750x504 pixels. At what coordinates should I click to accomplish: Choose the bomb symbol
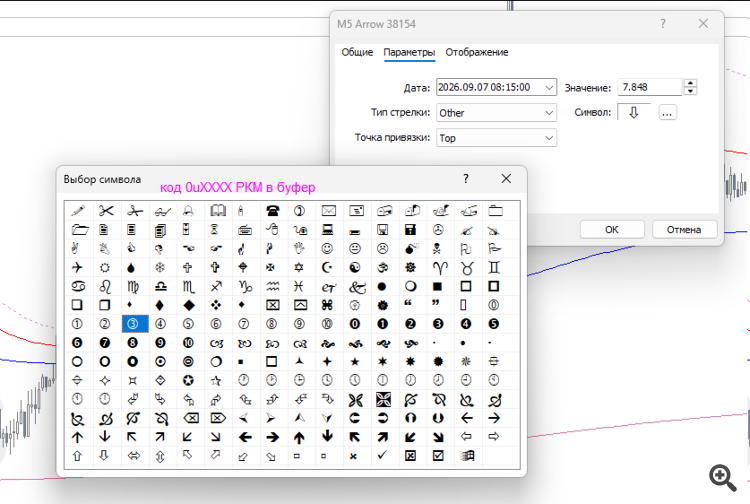tap(410, 248)
